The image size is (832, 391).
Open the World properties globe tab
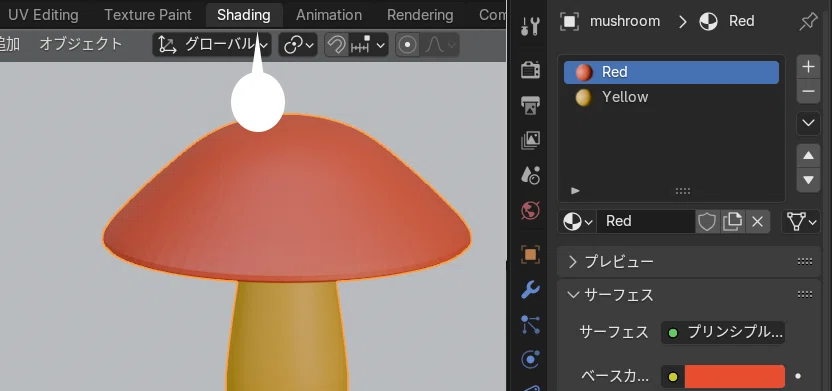coord(530,211)
